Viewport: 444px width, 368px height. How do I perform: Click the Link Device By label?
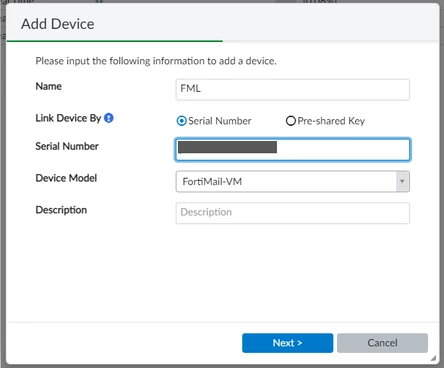[68, 118]
